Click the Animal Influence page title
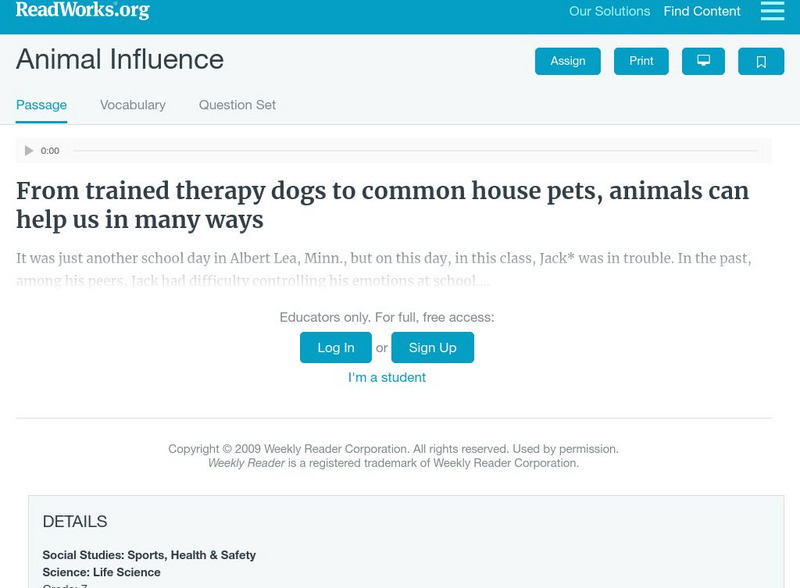 [x=120, y=60]
